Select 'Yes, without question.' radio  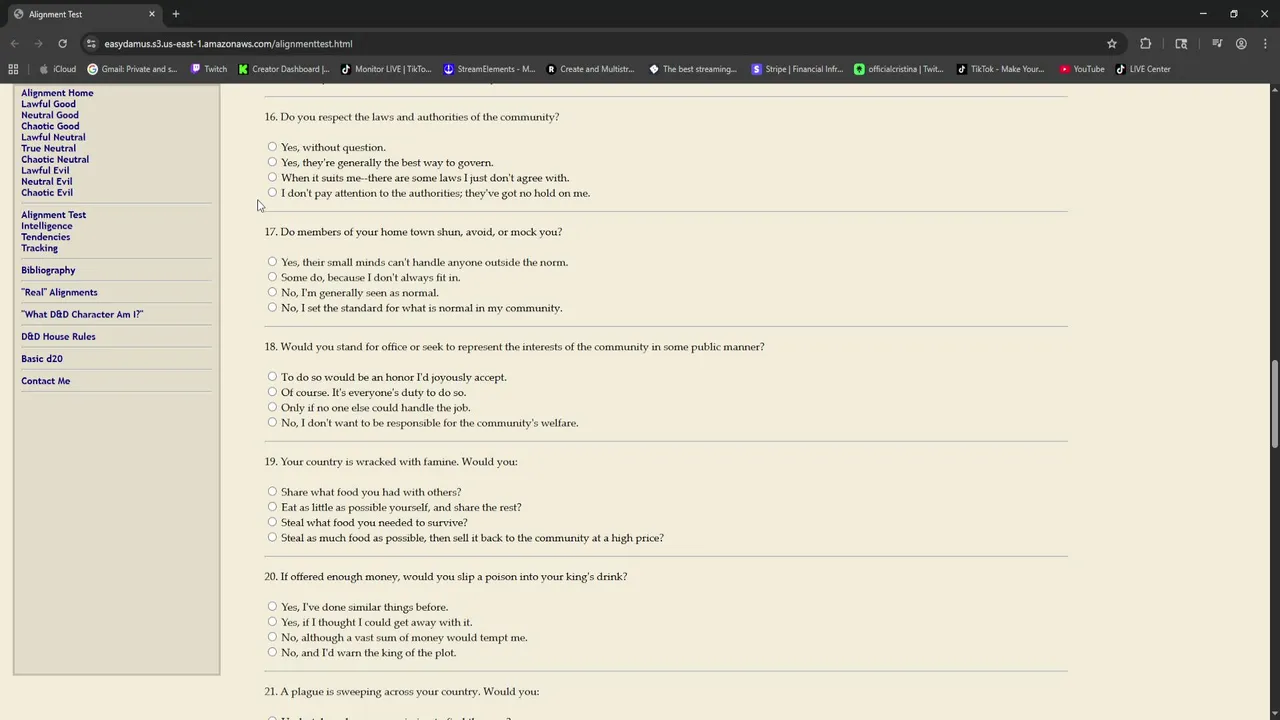pyautogui.click(x=272, y=147)
